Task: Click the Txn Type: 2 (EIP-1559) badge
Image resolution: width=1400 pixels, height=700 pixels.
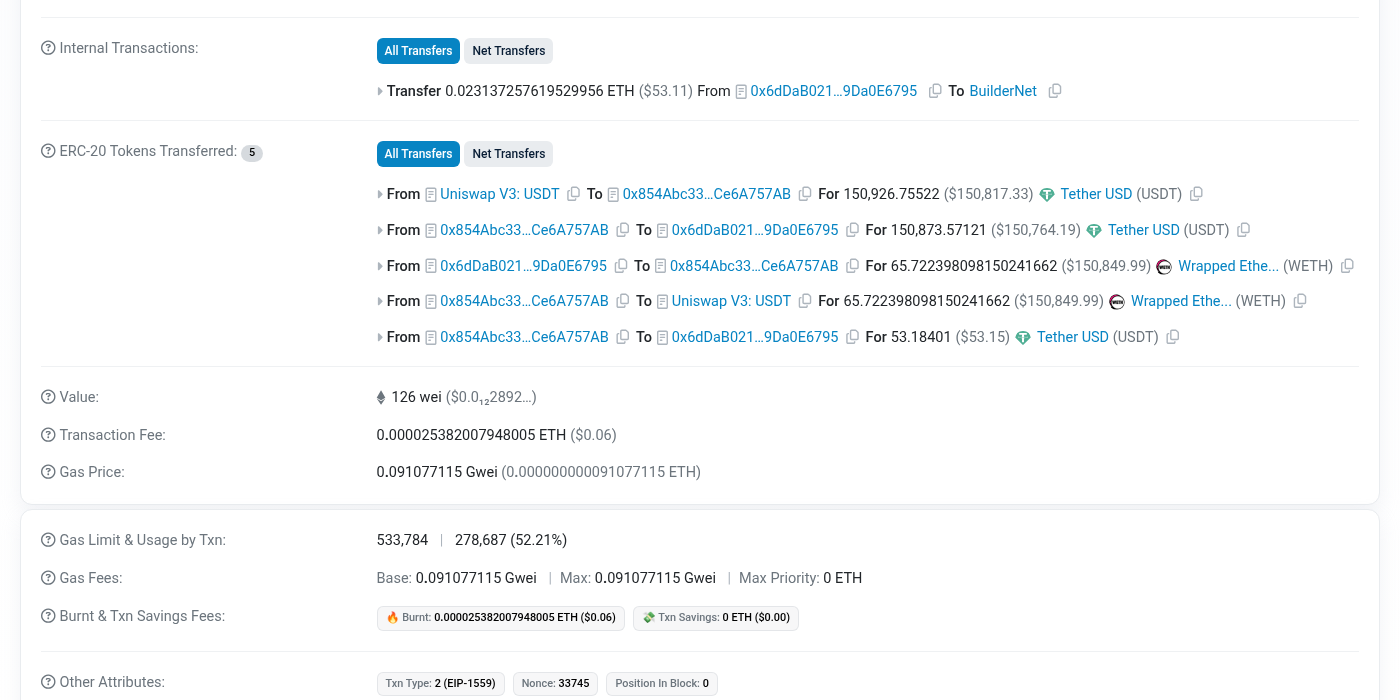Action: coord(441,684)
